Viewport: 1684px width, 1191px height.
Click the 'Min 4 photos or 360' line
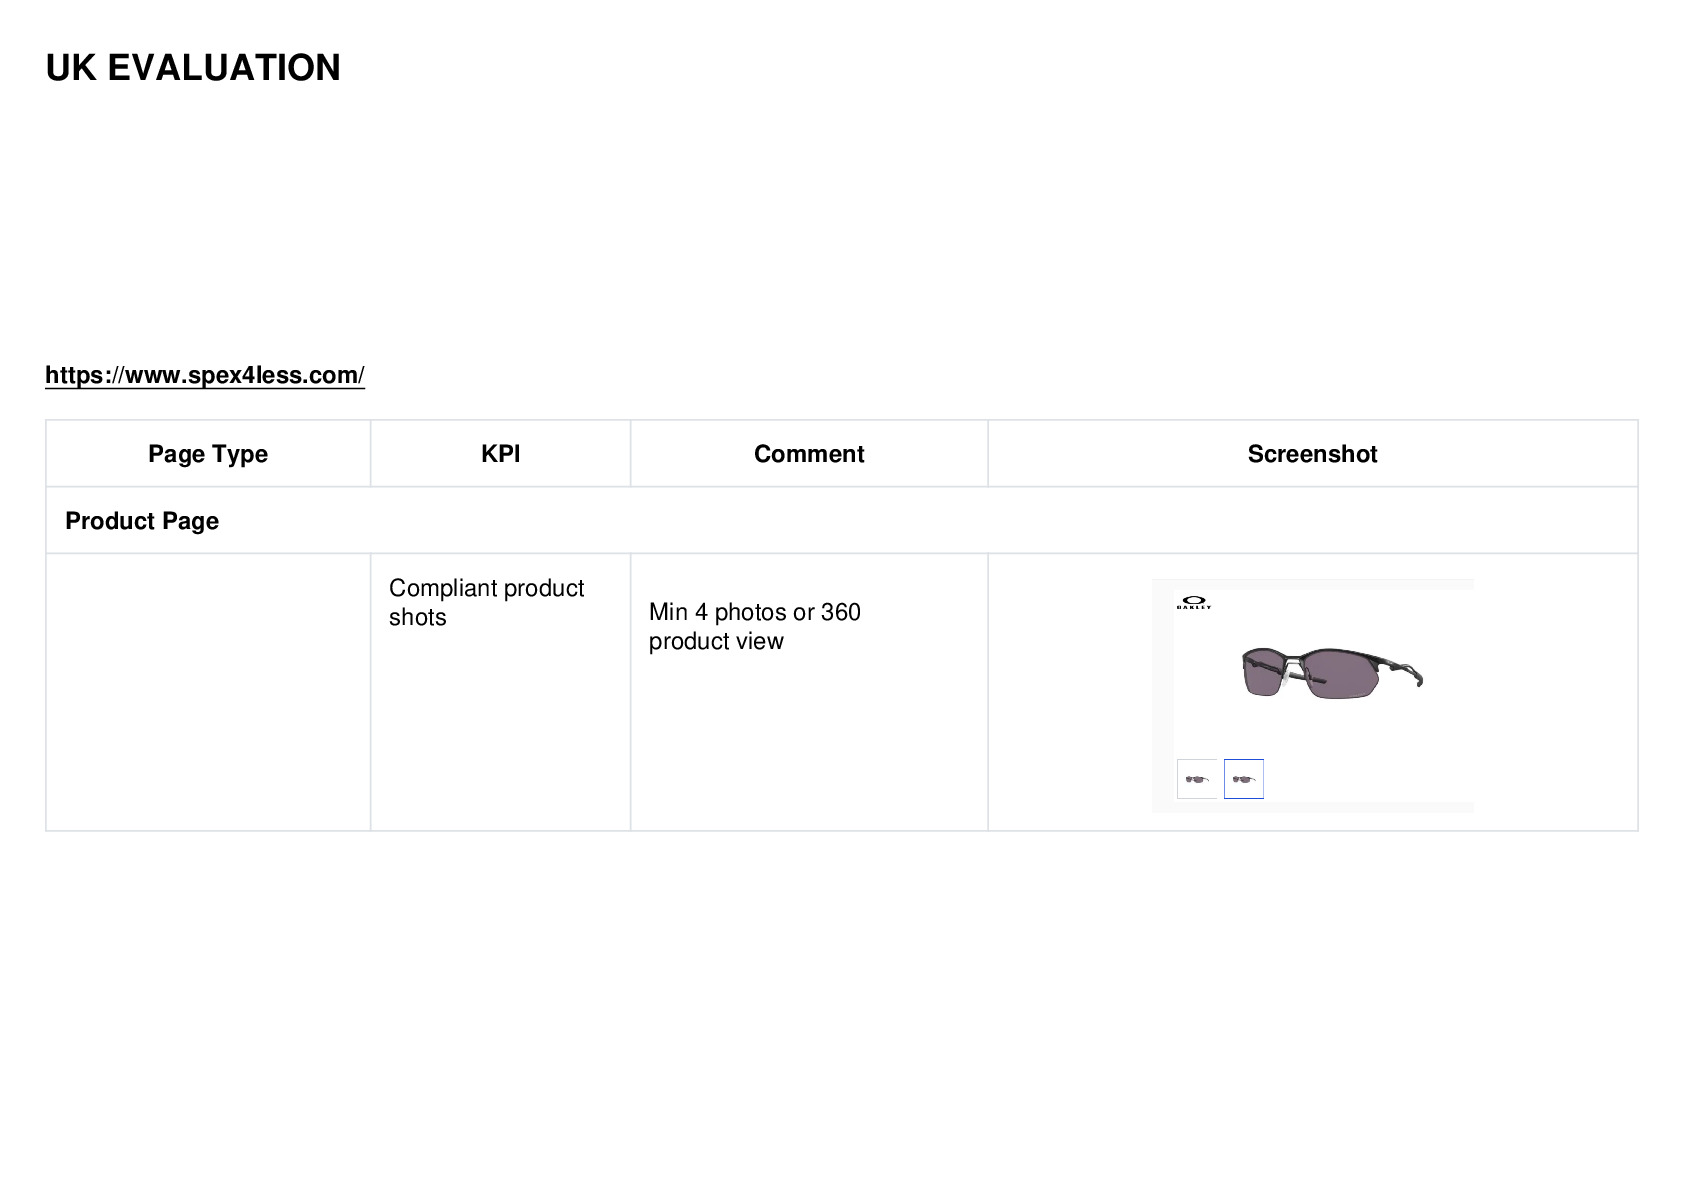[755, 612]
